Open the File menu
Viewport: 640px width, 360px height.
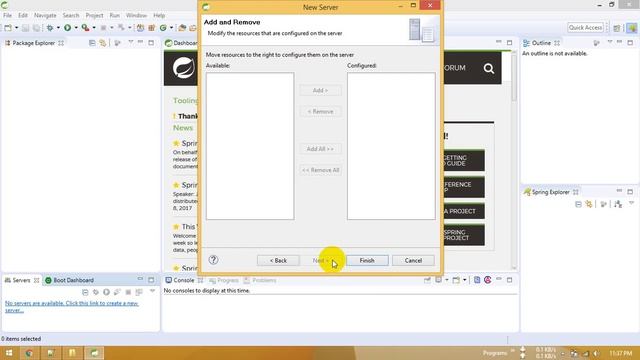7,16
